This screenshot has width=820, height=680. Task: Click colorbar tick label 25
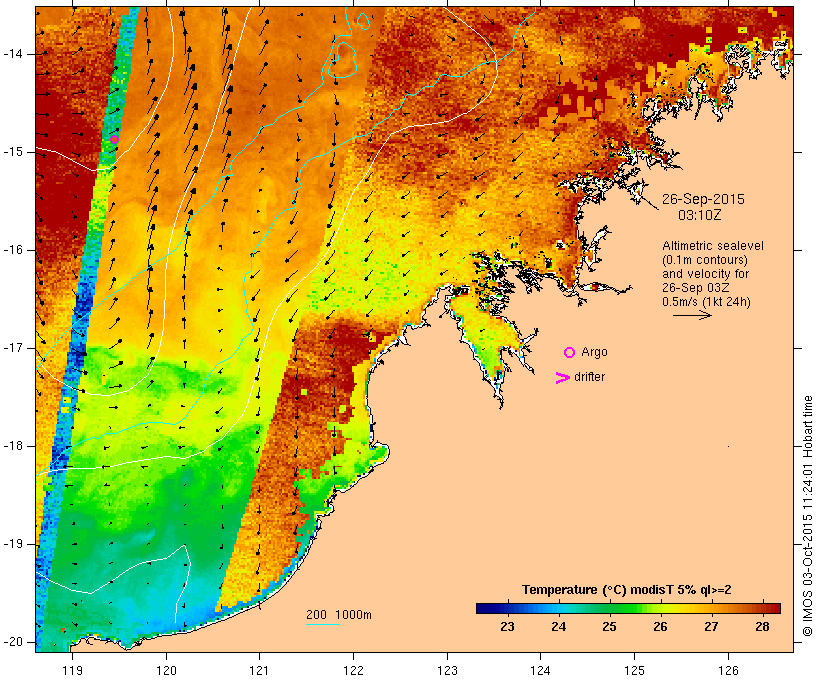click(609, 627)
